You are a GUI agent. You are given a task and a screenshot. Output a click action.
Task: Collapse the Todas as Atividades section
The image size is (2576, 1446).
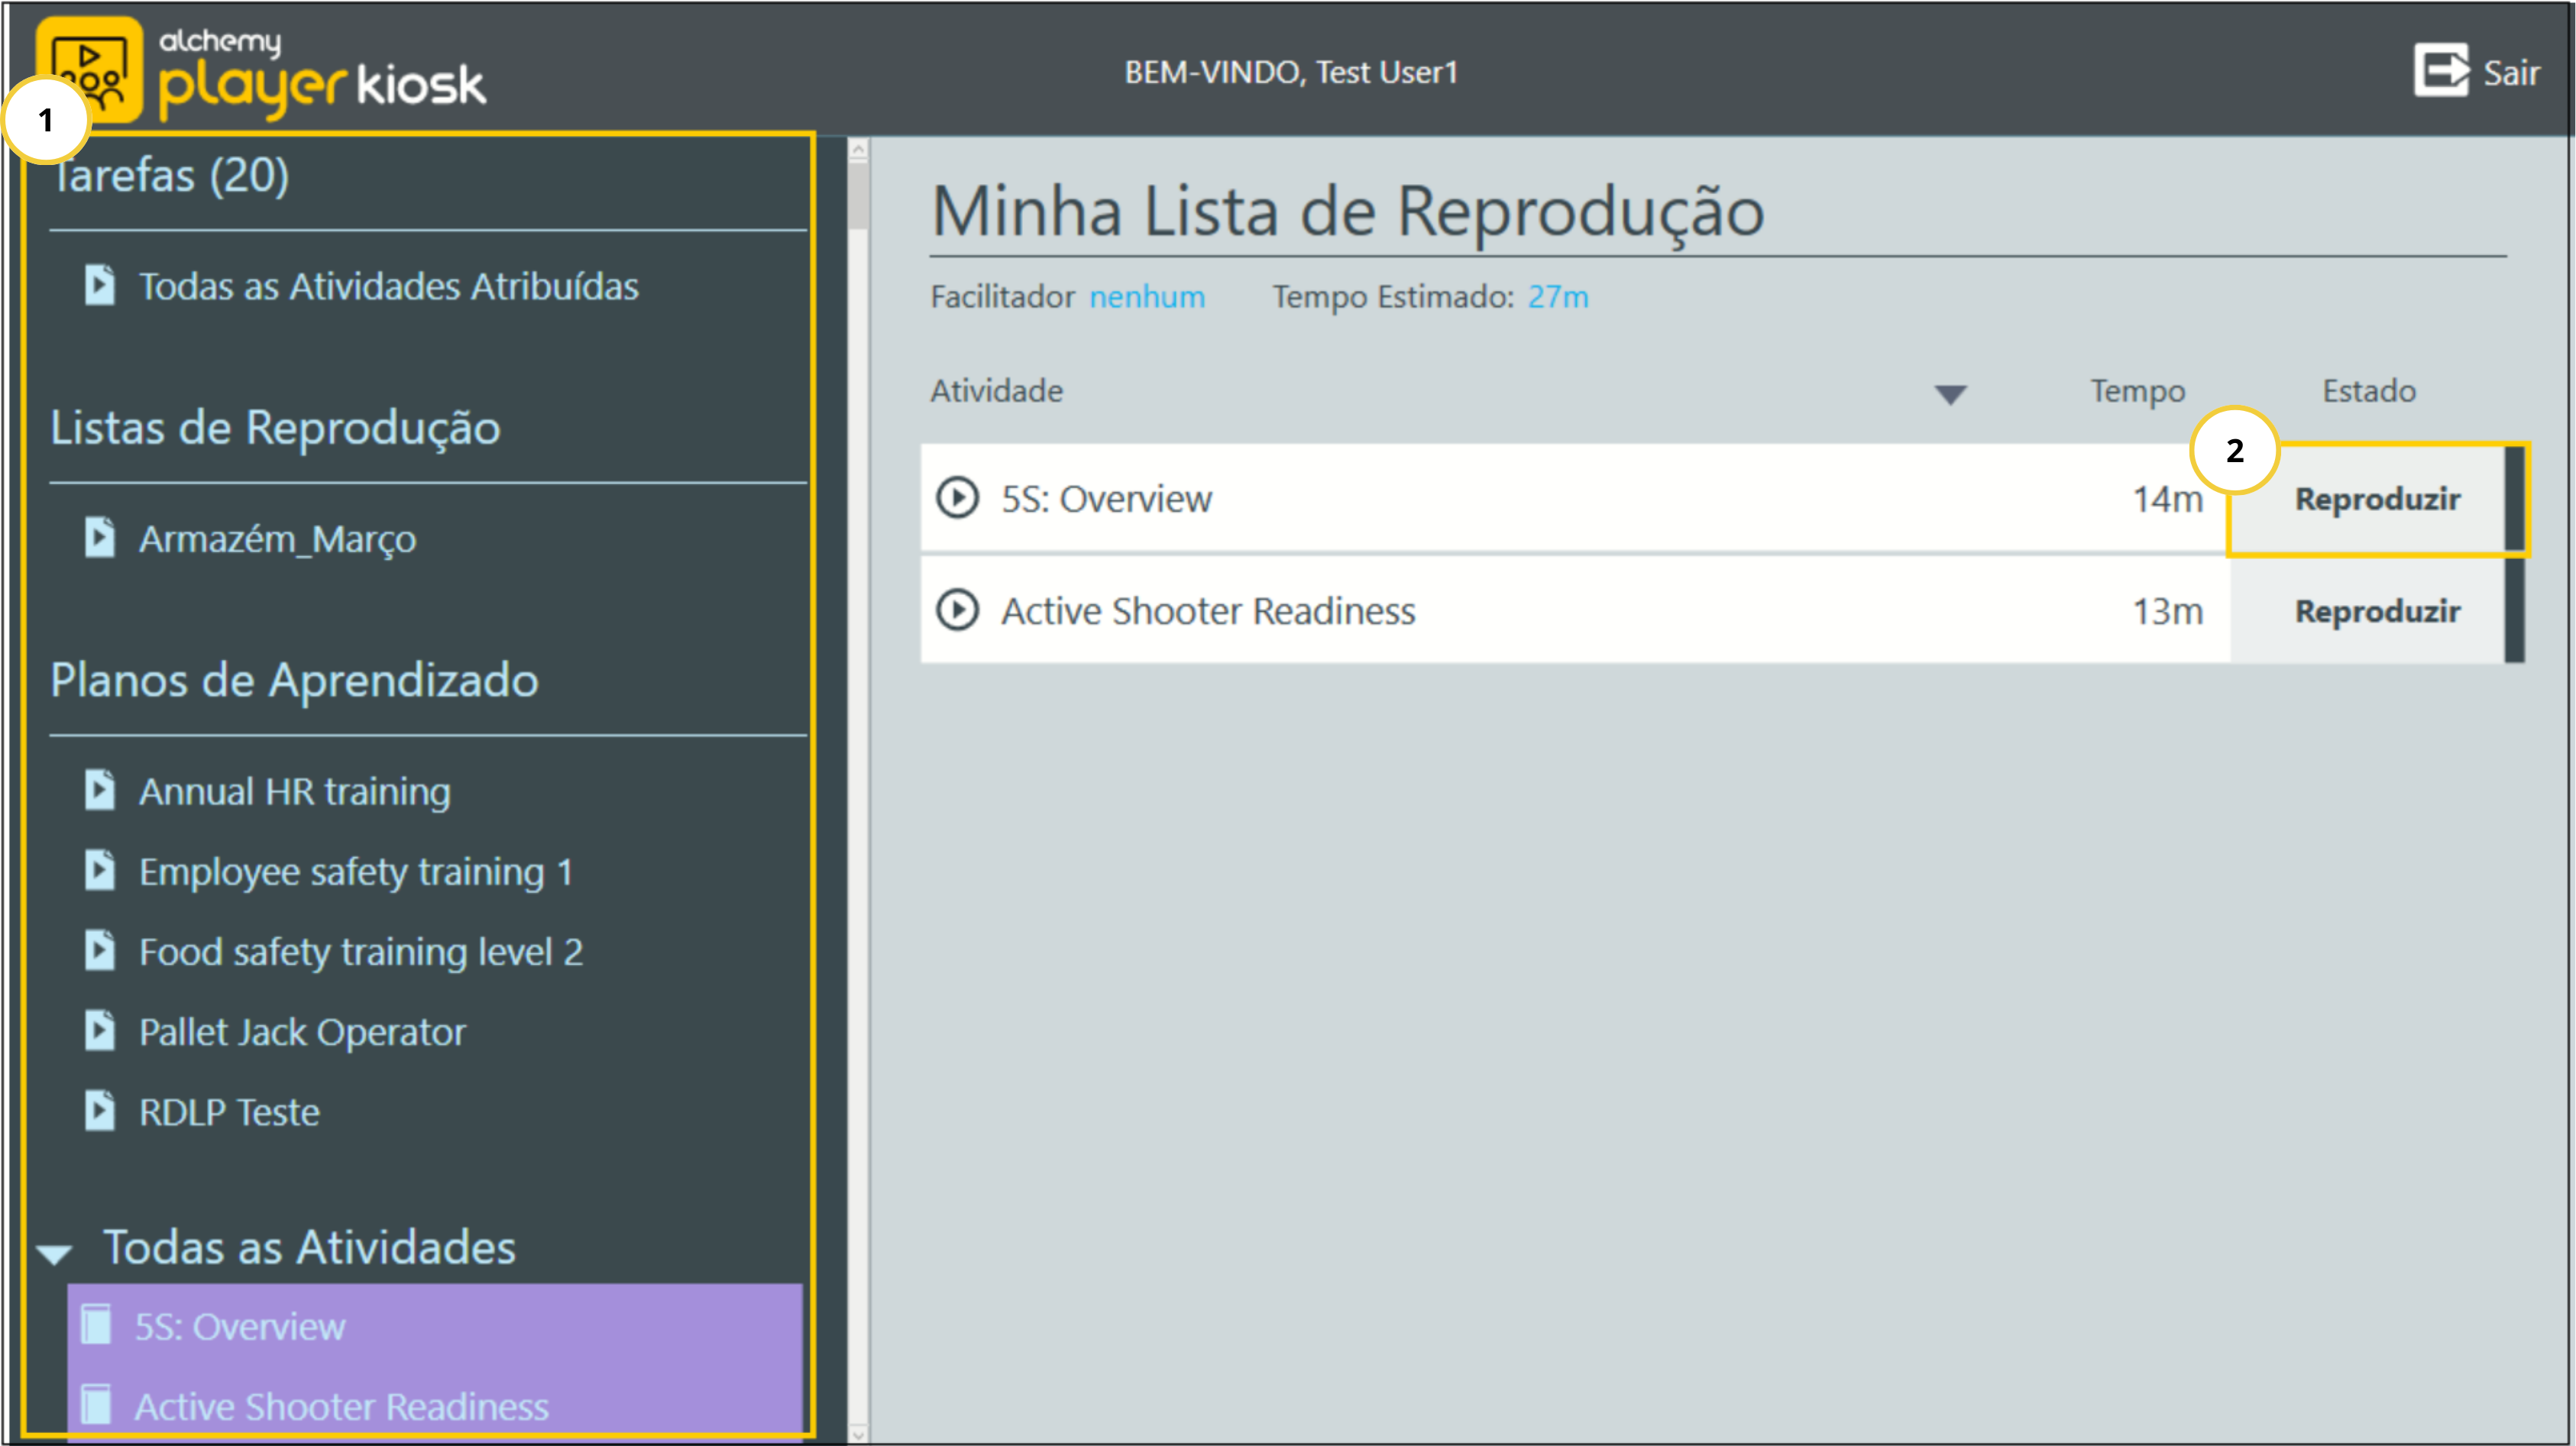pyautogui.click(x=54, y=1252)
